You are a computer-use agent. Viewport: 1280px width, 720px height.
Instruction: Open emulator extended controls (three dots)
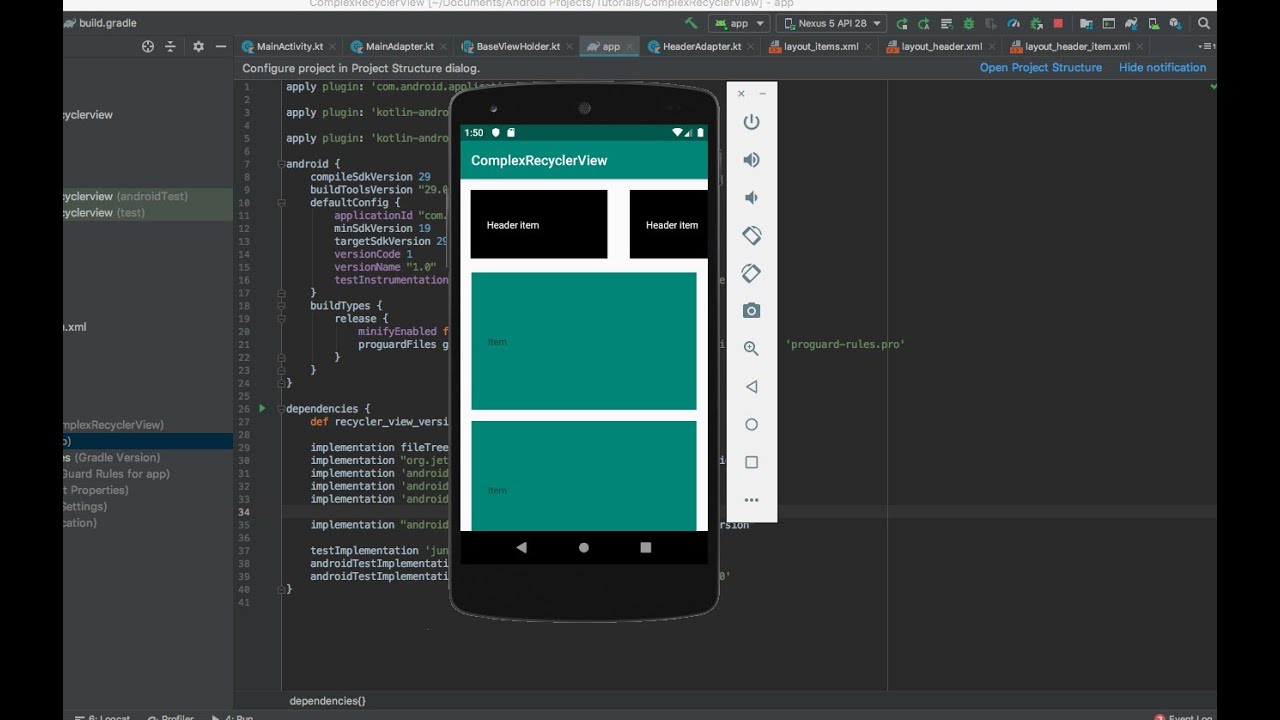tap(751, 500)
